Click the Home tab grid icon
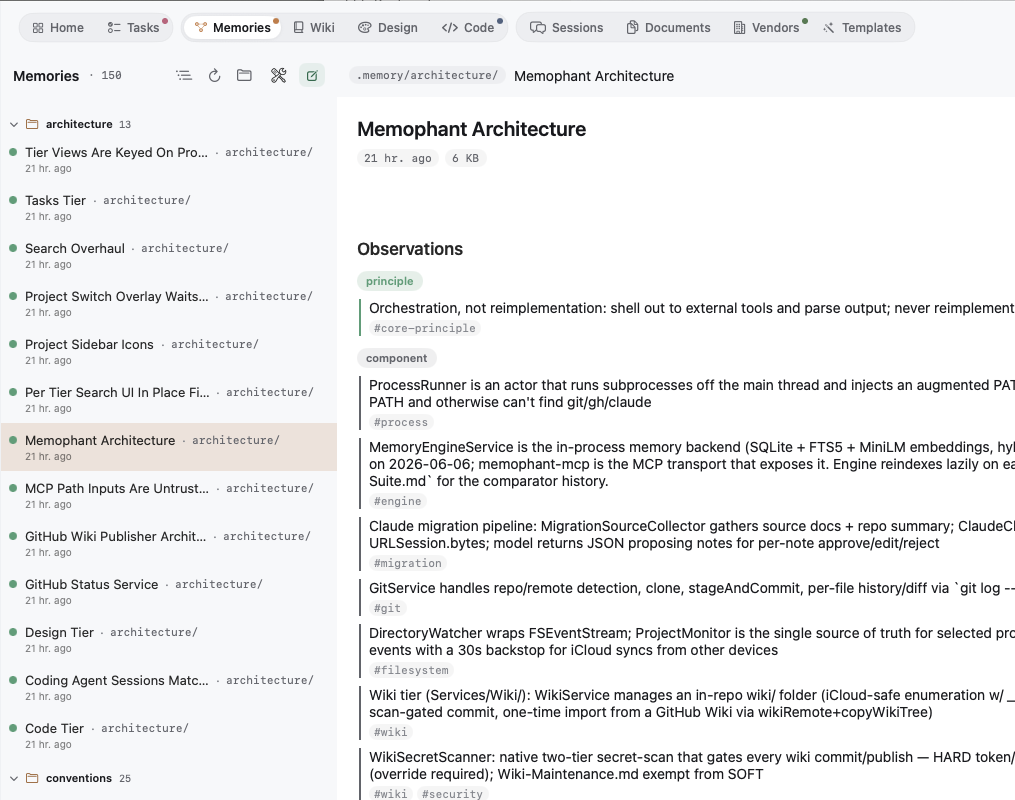The height and width of the screenshot is (800, 1015). click(38, 28)
